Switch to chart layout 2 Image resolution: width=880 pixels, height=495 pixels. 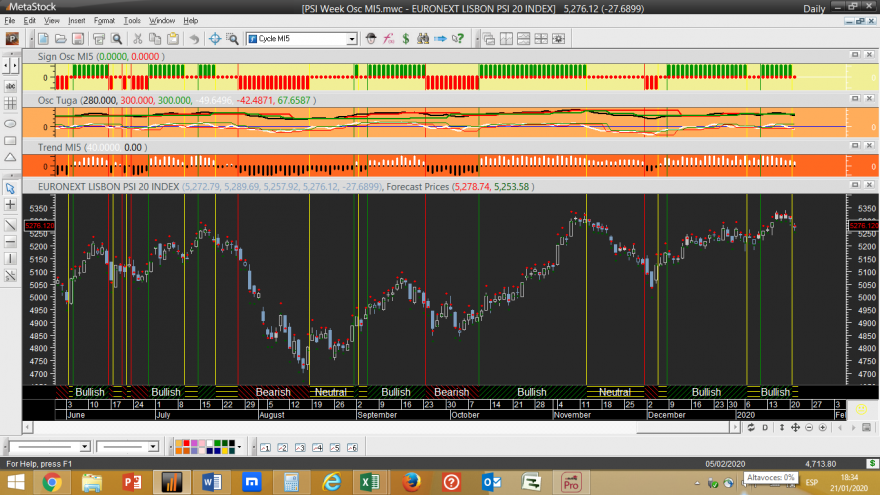click(x=283, y=447)
